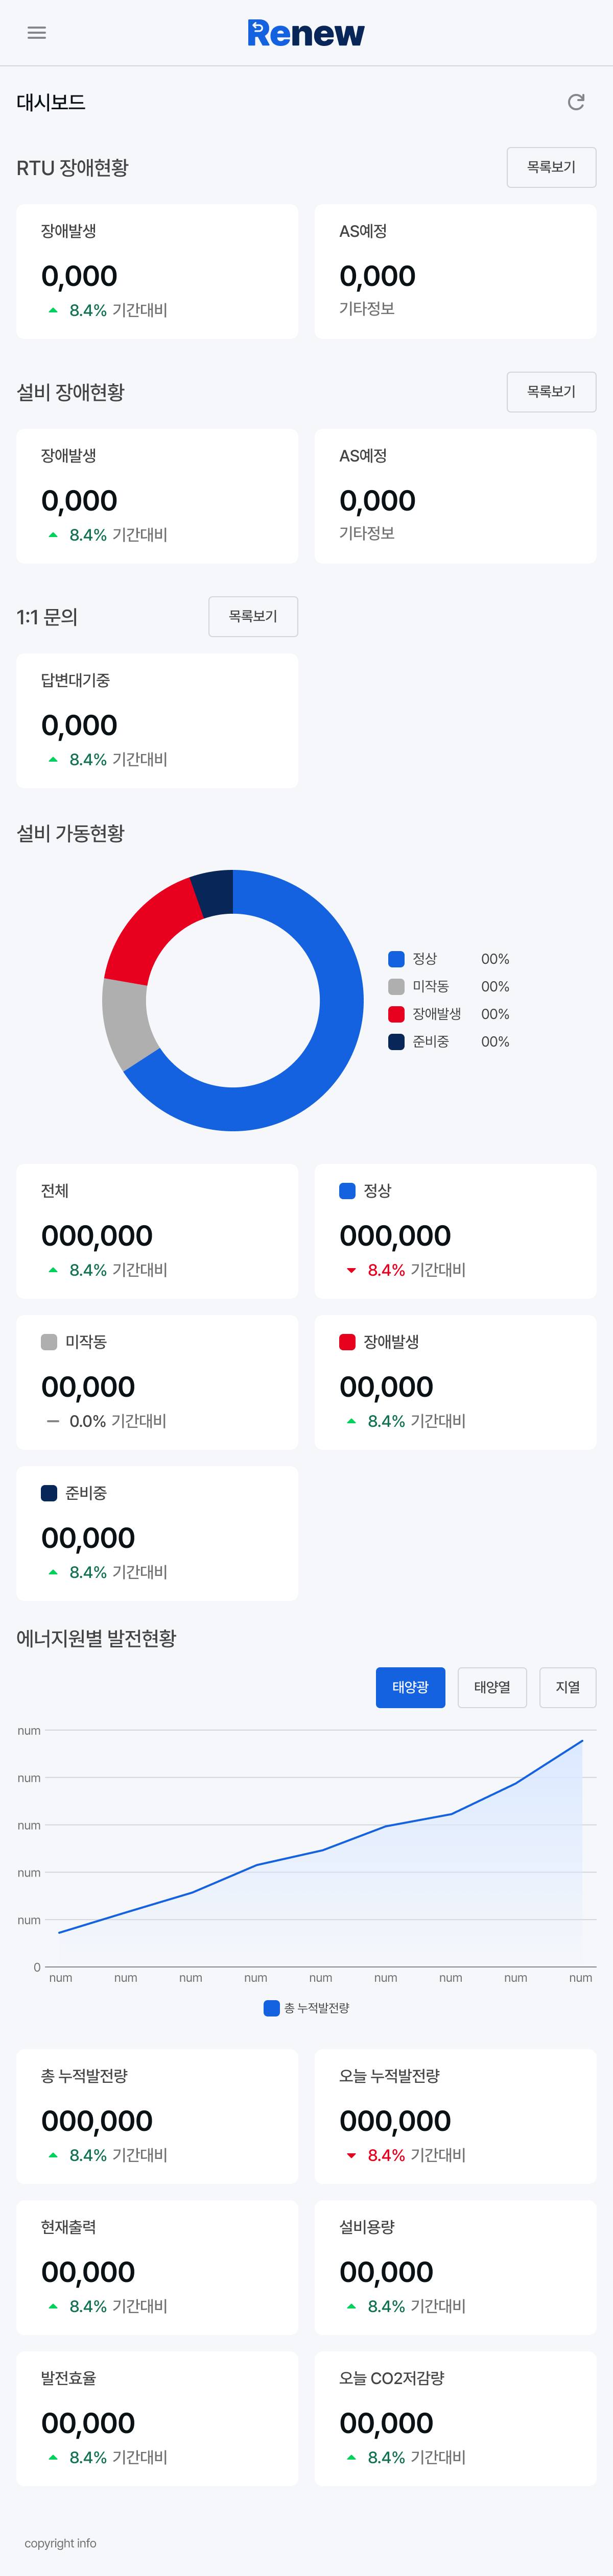This screenshot has height=2576, width=613.
Task: Open 목록보기 for 설비 장애현황
Action: tap(551, 392)
